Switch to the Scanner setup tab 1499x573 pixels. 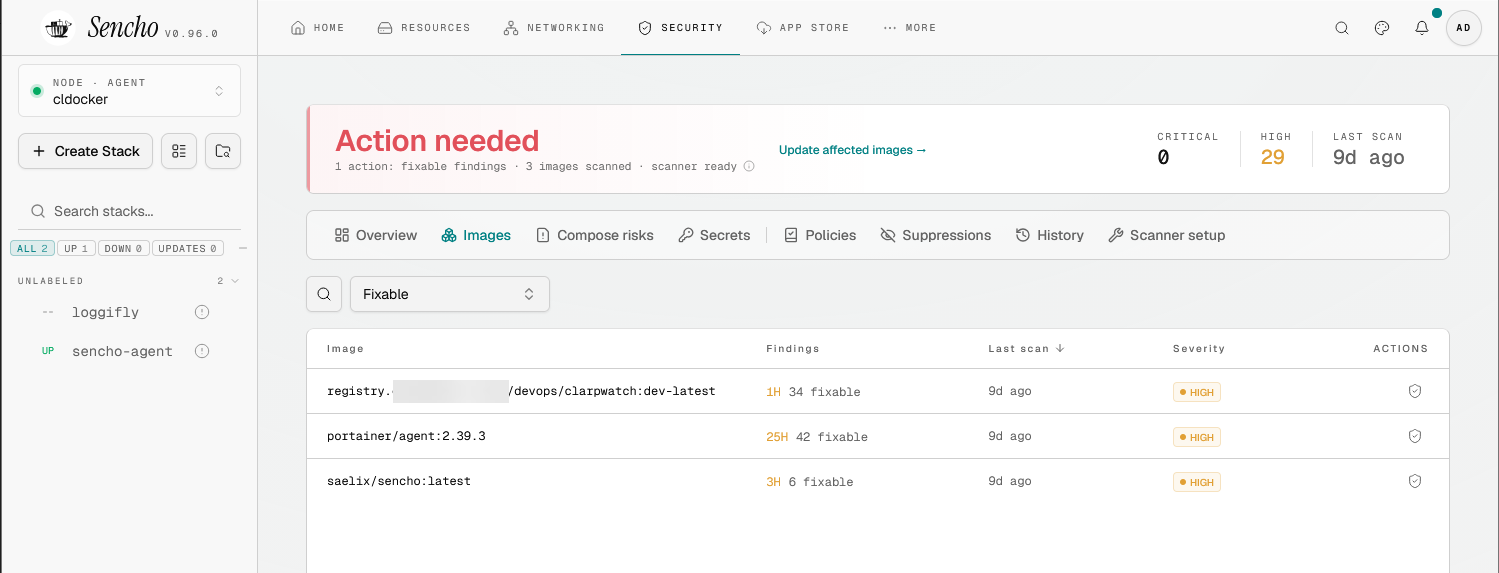(1166, 235)
